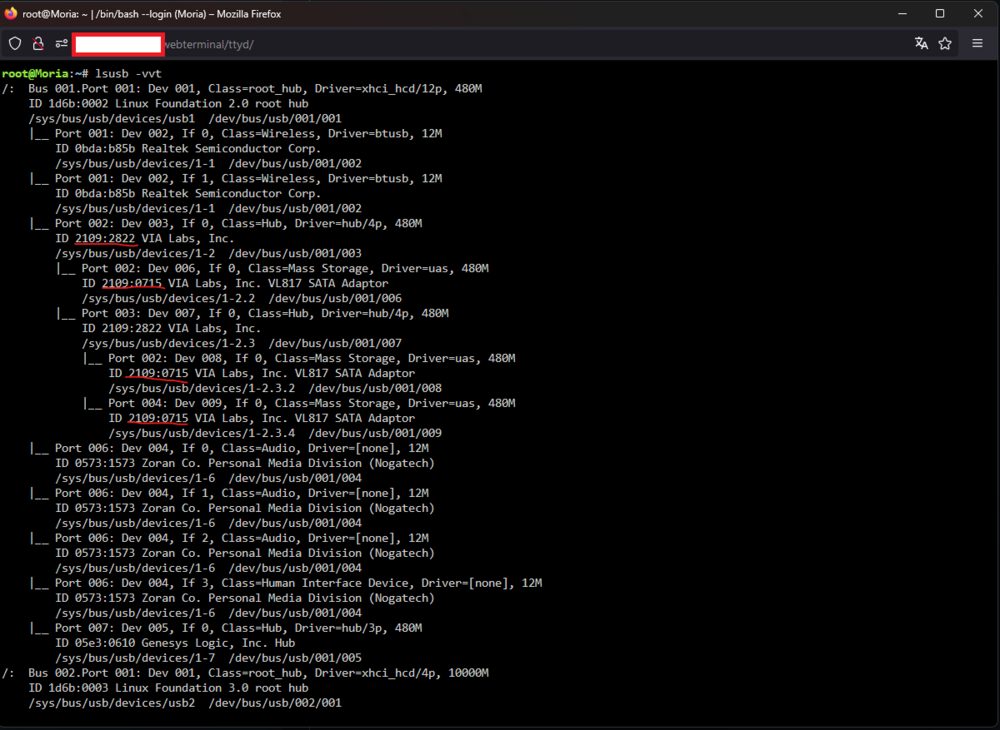Click the translate page icon
The image size is (1000, 730).
[x=921, y=43]
